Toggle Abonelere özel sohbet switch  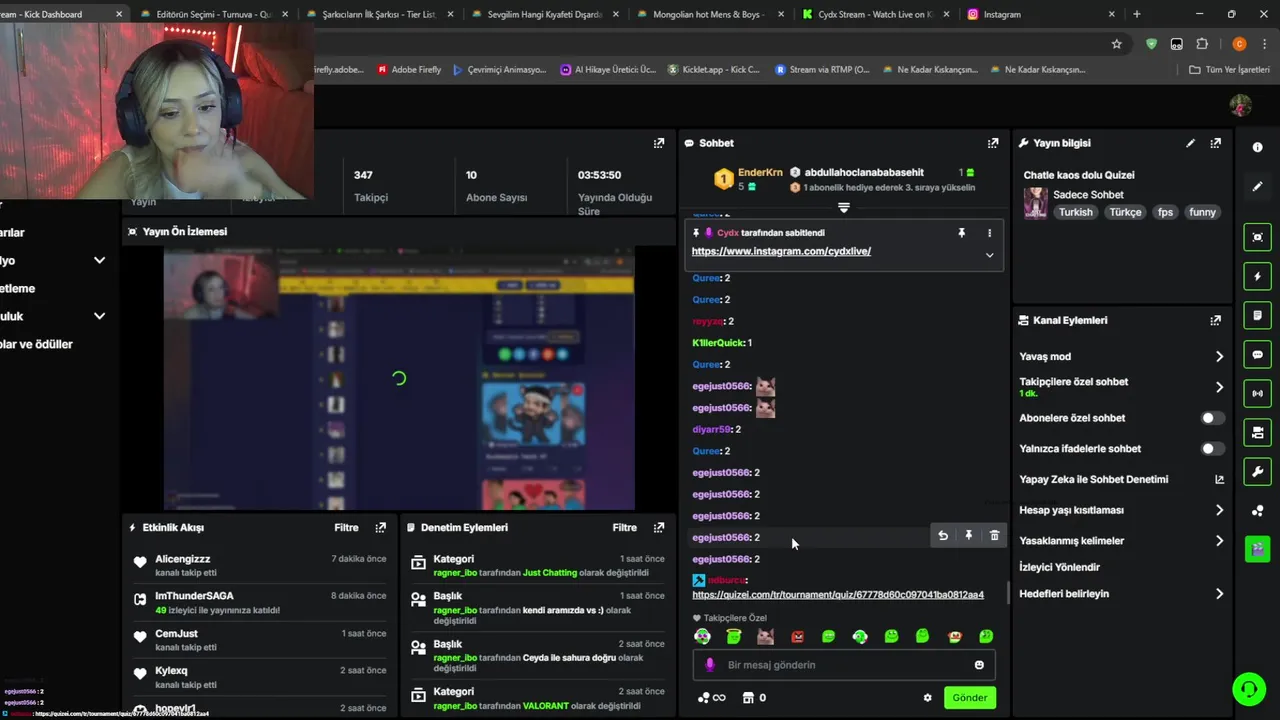(x=1212, y=418)
